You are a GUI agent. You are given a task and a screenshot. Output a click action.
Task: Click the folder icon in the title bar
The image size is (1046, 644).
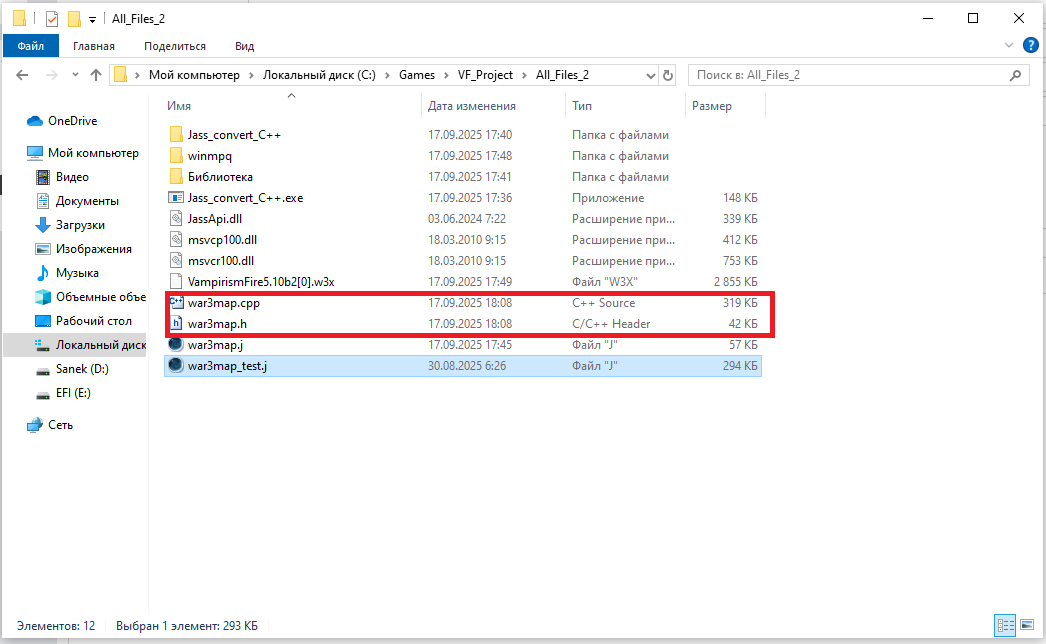19,19
